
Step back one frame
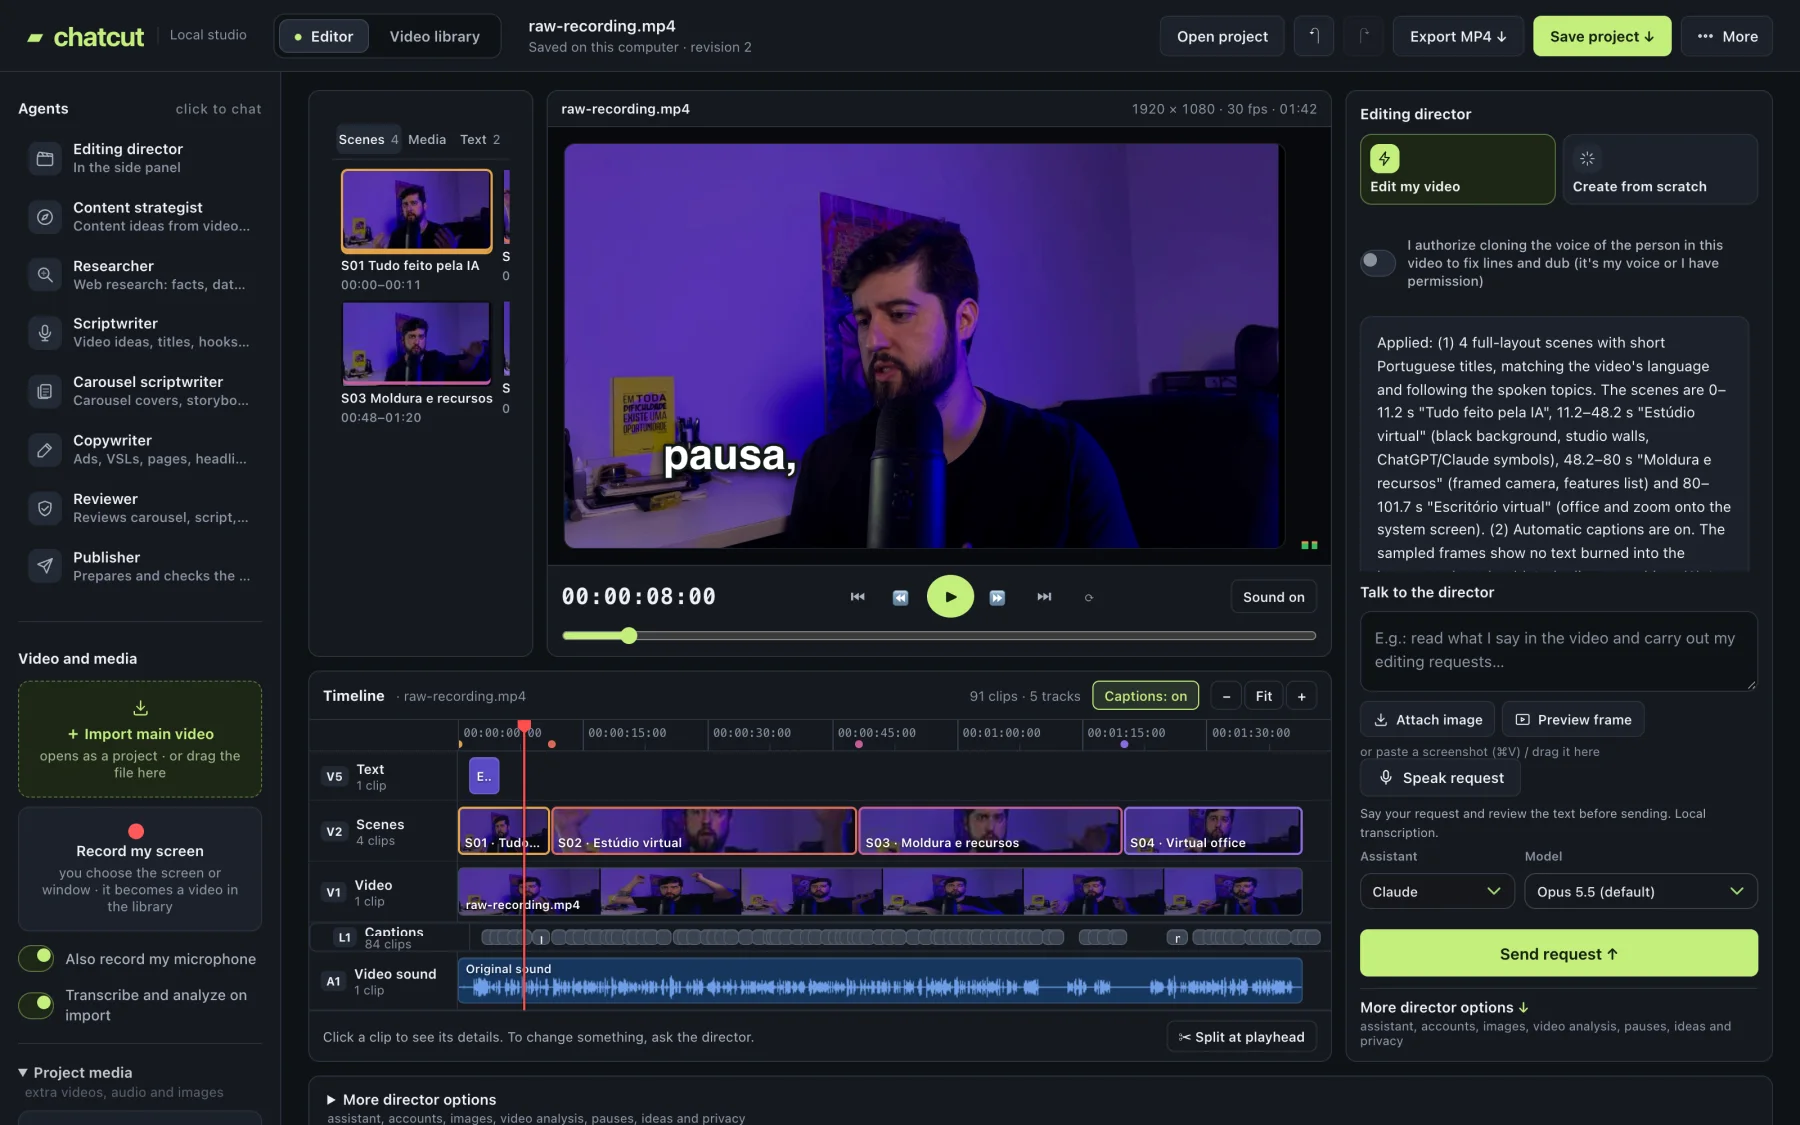click(900, 597)
